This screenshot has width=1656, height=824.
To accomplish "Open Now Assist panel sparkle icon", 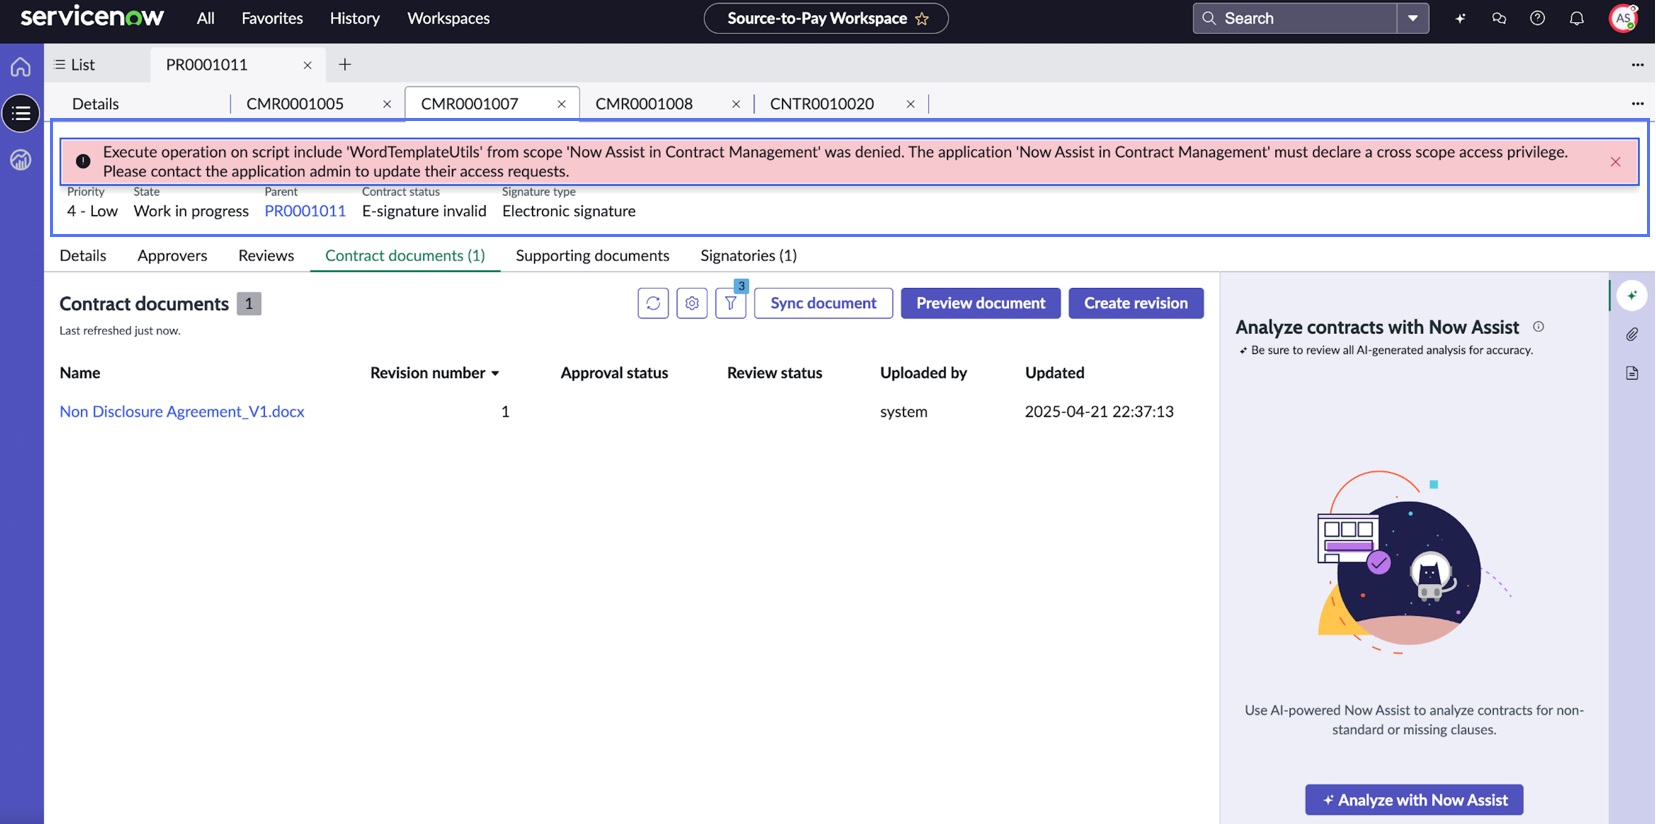I will pyautogui.click(x=1632, y=295).
